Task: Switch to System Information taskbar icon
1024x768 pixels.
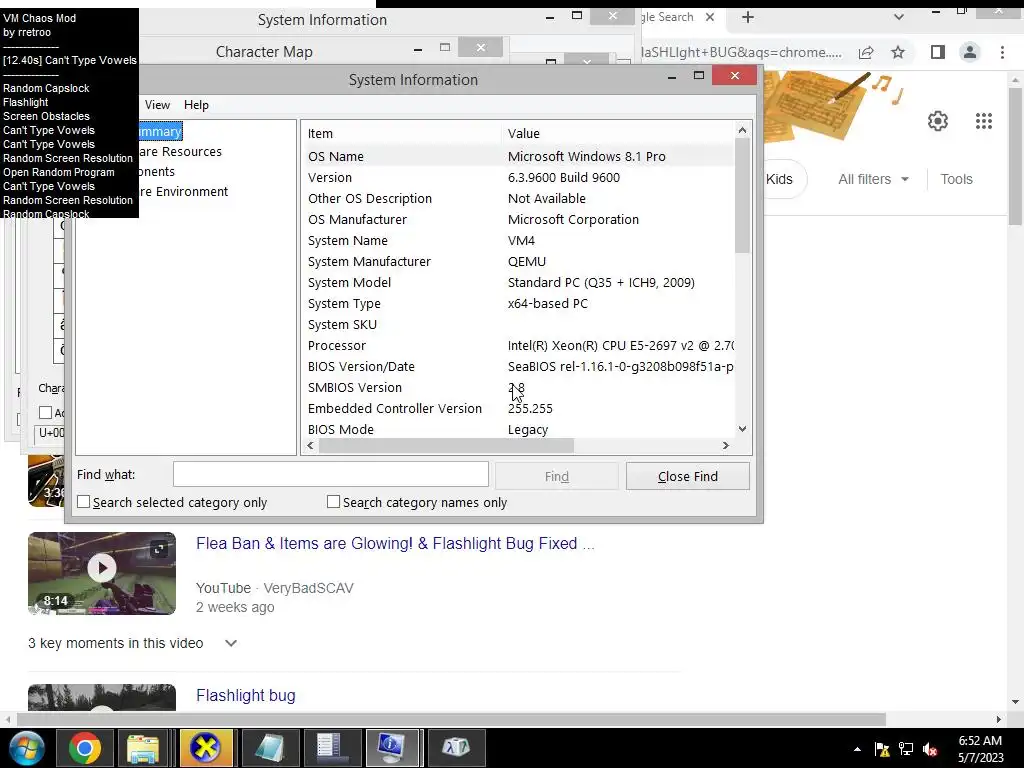Action: tap(392, 747)
